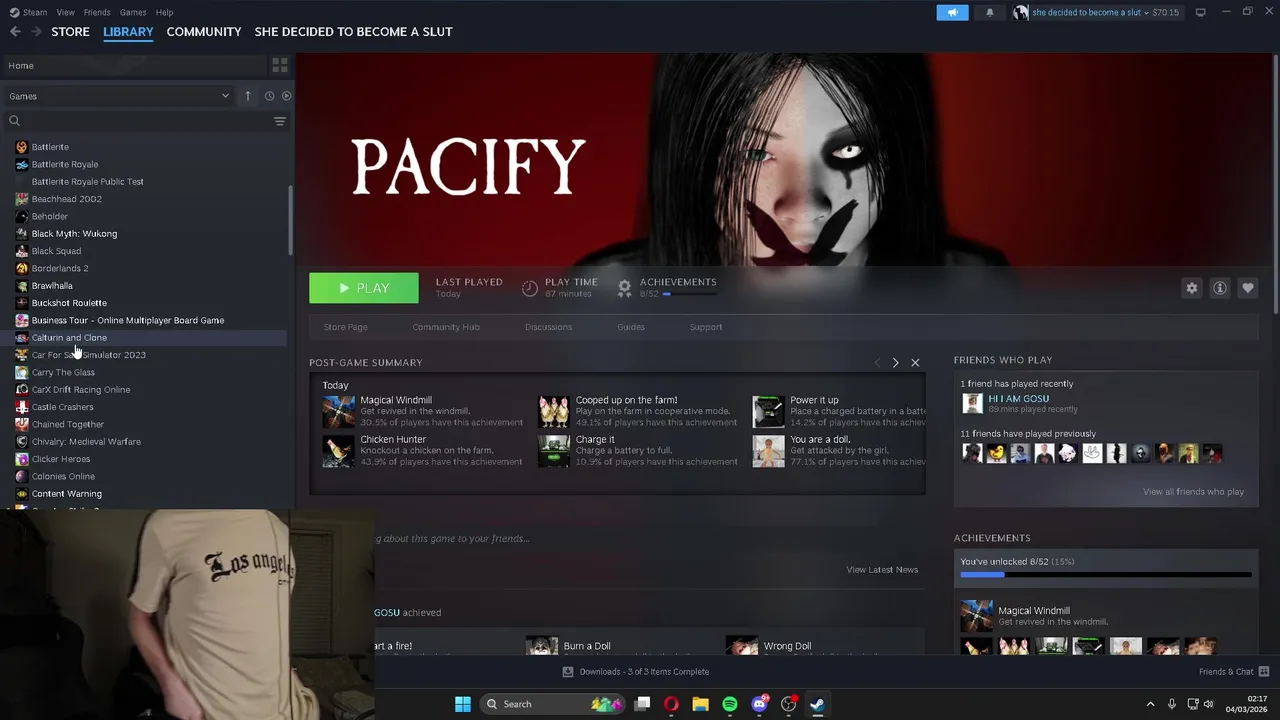This screenshot has width=1280, height=720.
Task: Select Castle Crashers in the library list
Action: 62,407
